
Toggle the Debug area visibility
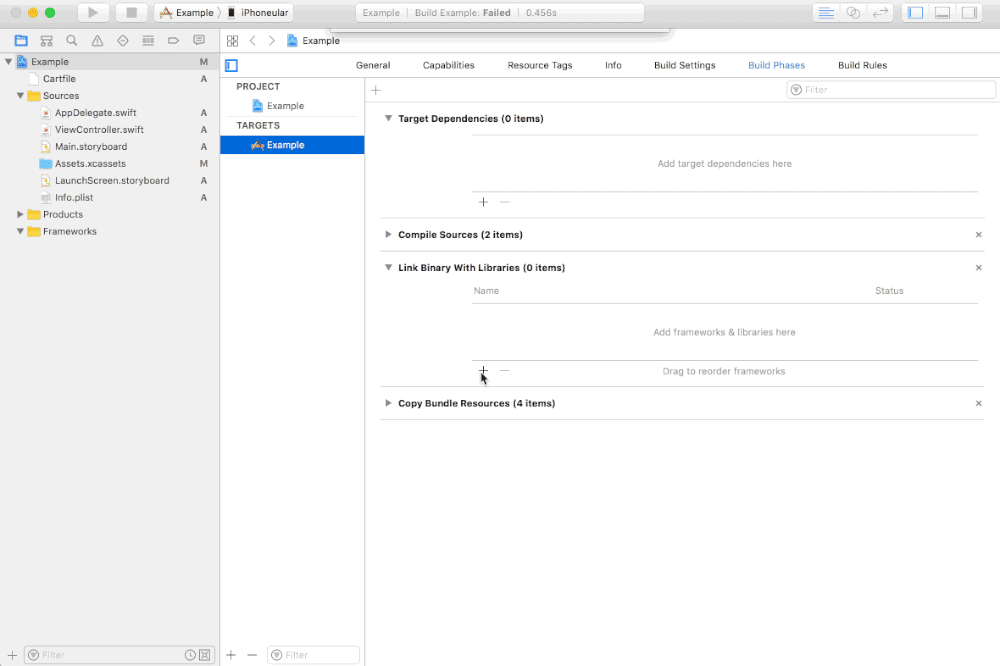[943, 13]
